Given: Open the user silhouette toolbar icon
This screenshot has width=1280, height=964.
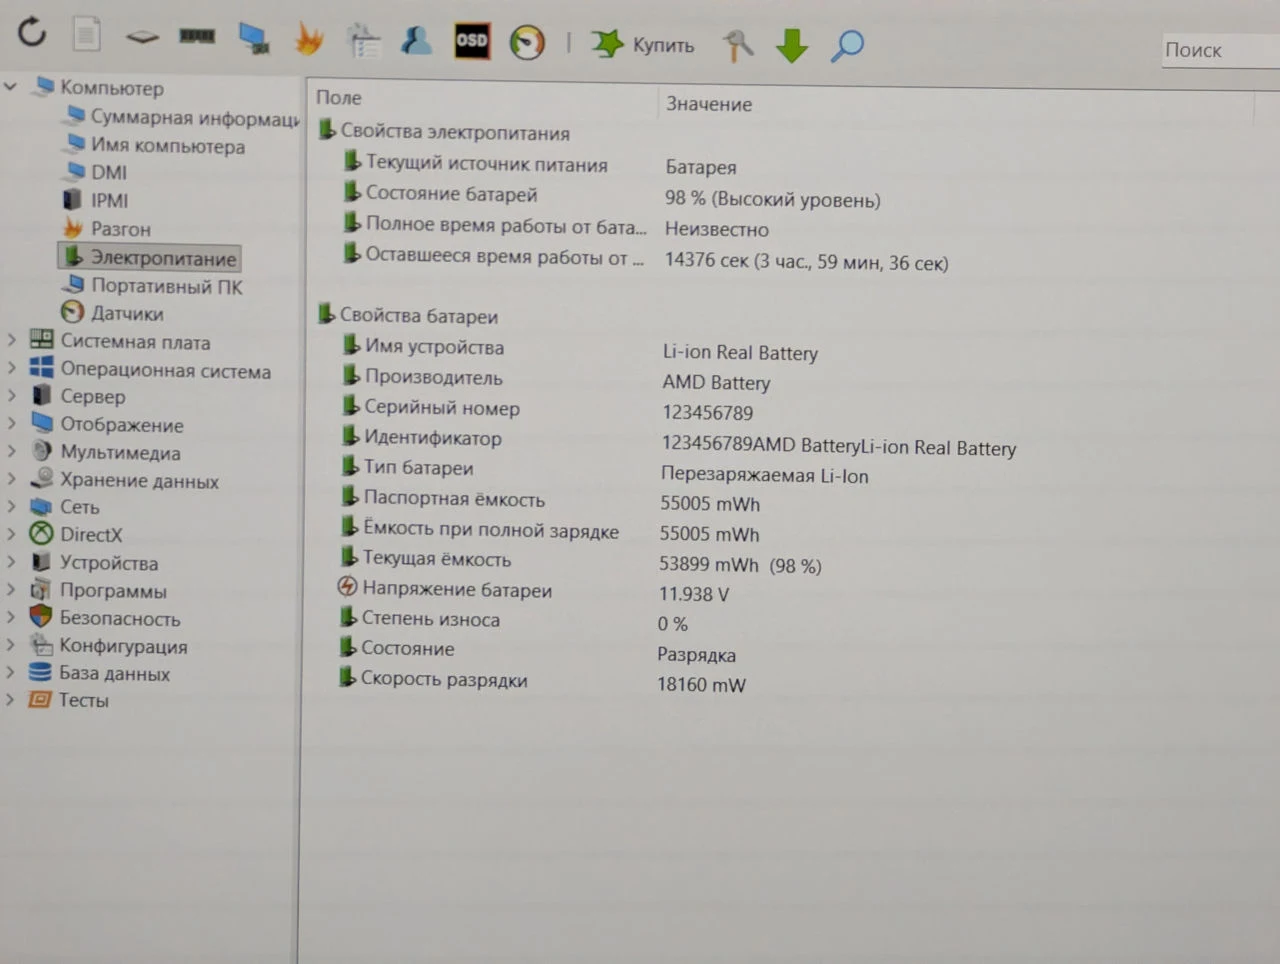Looking at the screenshot, I should 416,41.
